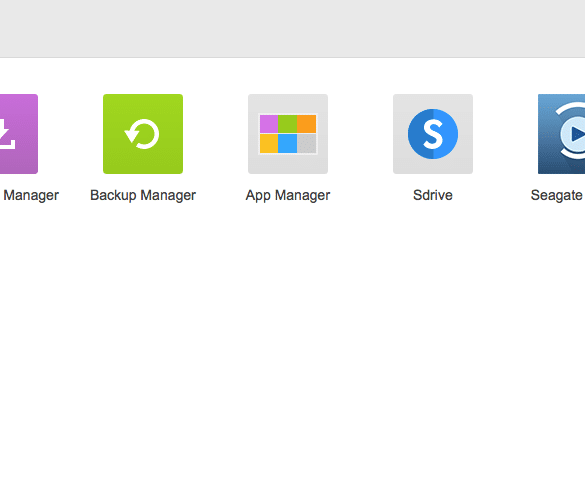
Task: Click the Backup Manager label
Action: tap(143, 196)
